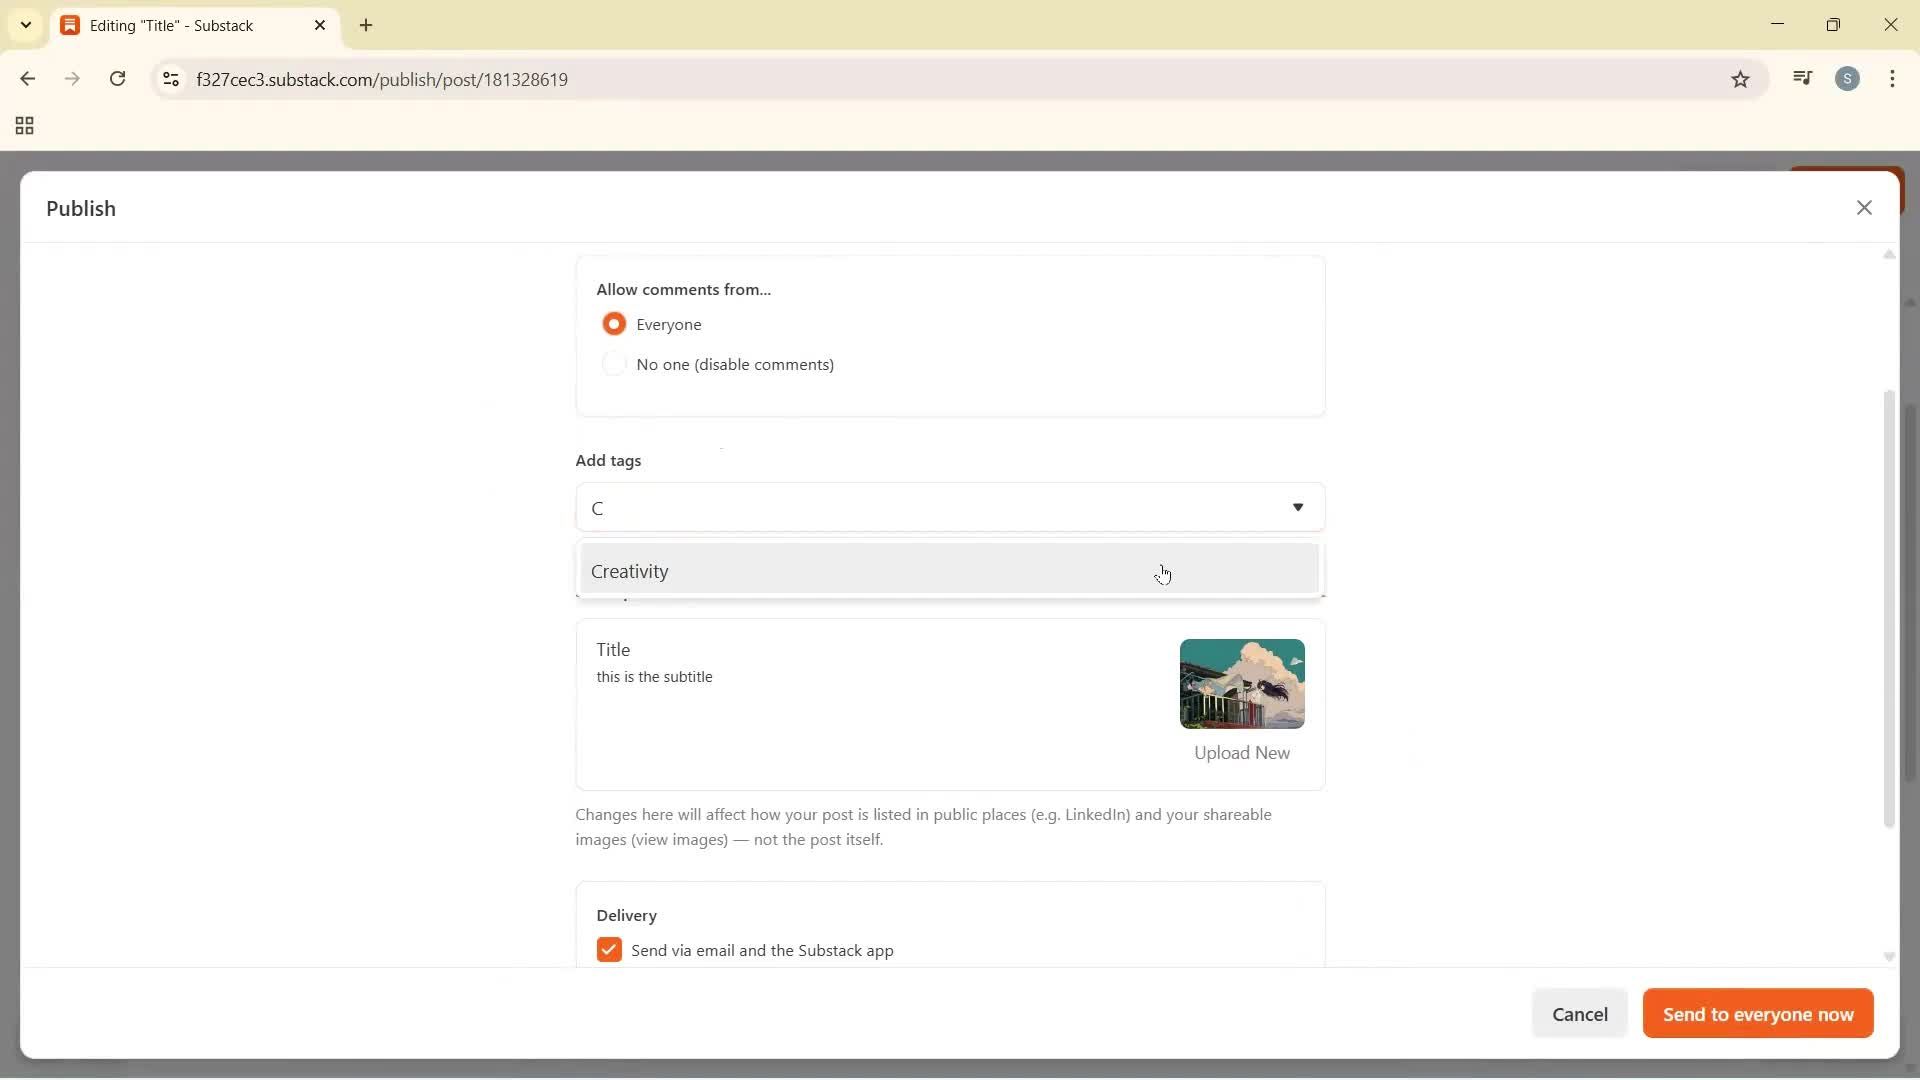This screenshot has width=1920, height=1080.
Task: Bookmark this page with the star icon
Action: [x=1740, y=79]
